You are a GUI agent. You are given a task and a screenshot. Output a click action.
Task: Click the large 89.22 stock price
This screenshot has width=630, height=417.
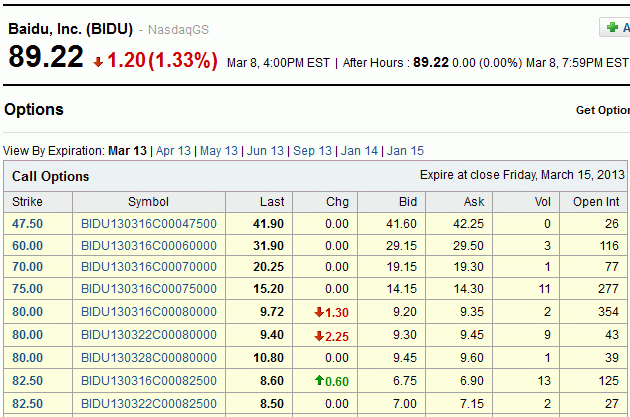46,57
